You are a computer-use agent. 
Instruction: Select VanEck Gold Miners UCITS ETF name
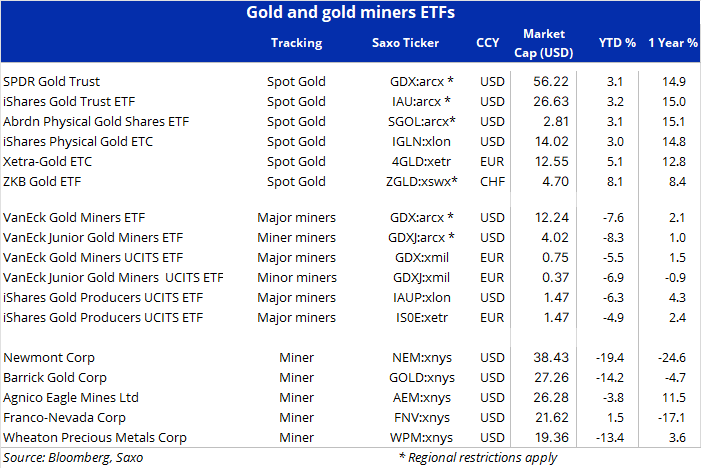[93, 257]
